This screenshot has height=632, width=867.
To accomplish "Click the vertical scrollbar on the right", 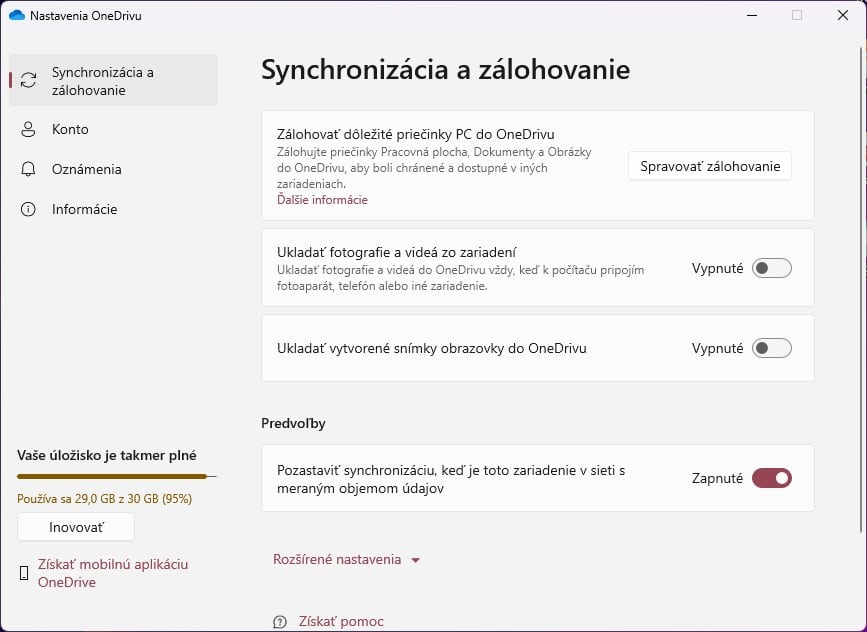I will click(x=861, y=290).
